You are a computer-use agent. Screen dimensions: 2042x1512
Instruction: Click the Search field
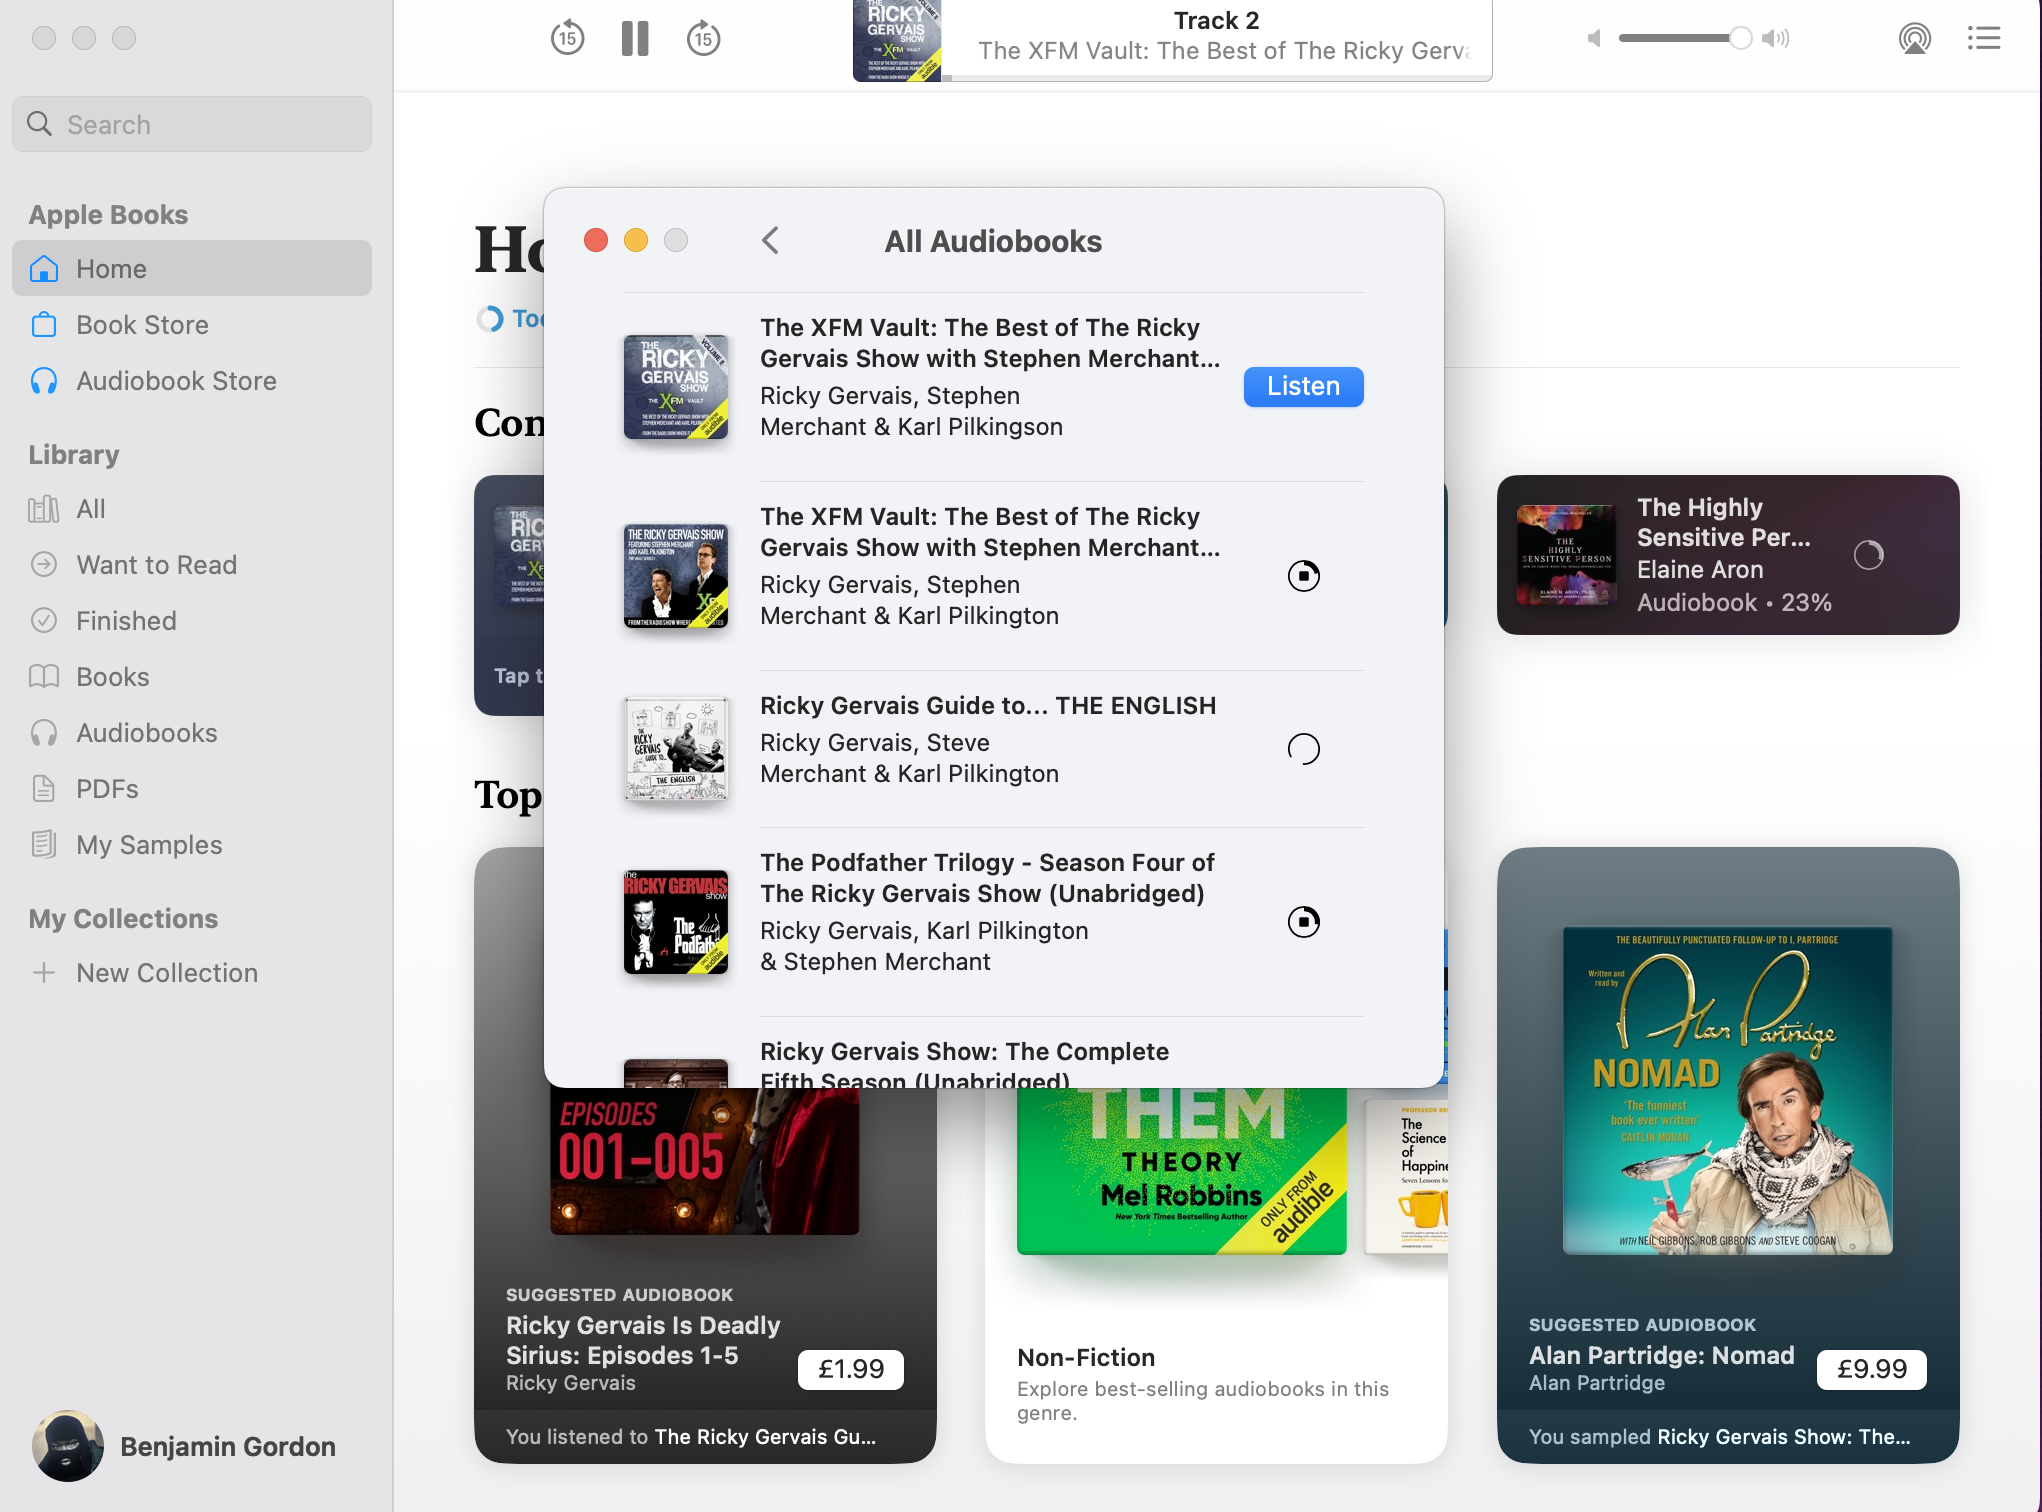point(192,125)
